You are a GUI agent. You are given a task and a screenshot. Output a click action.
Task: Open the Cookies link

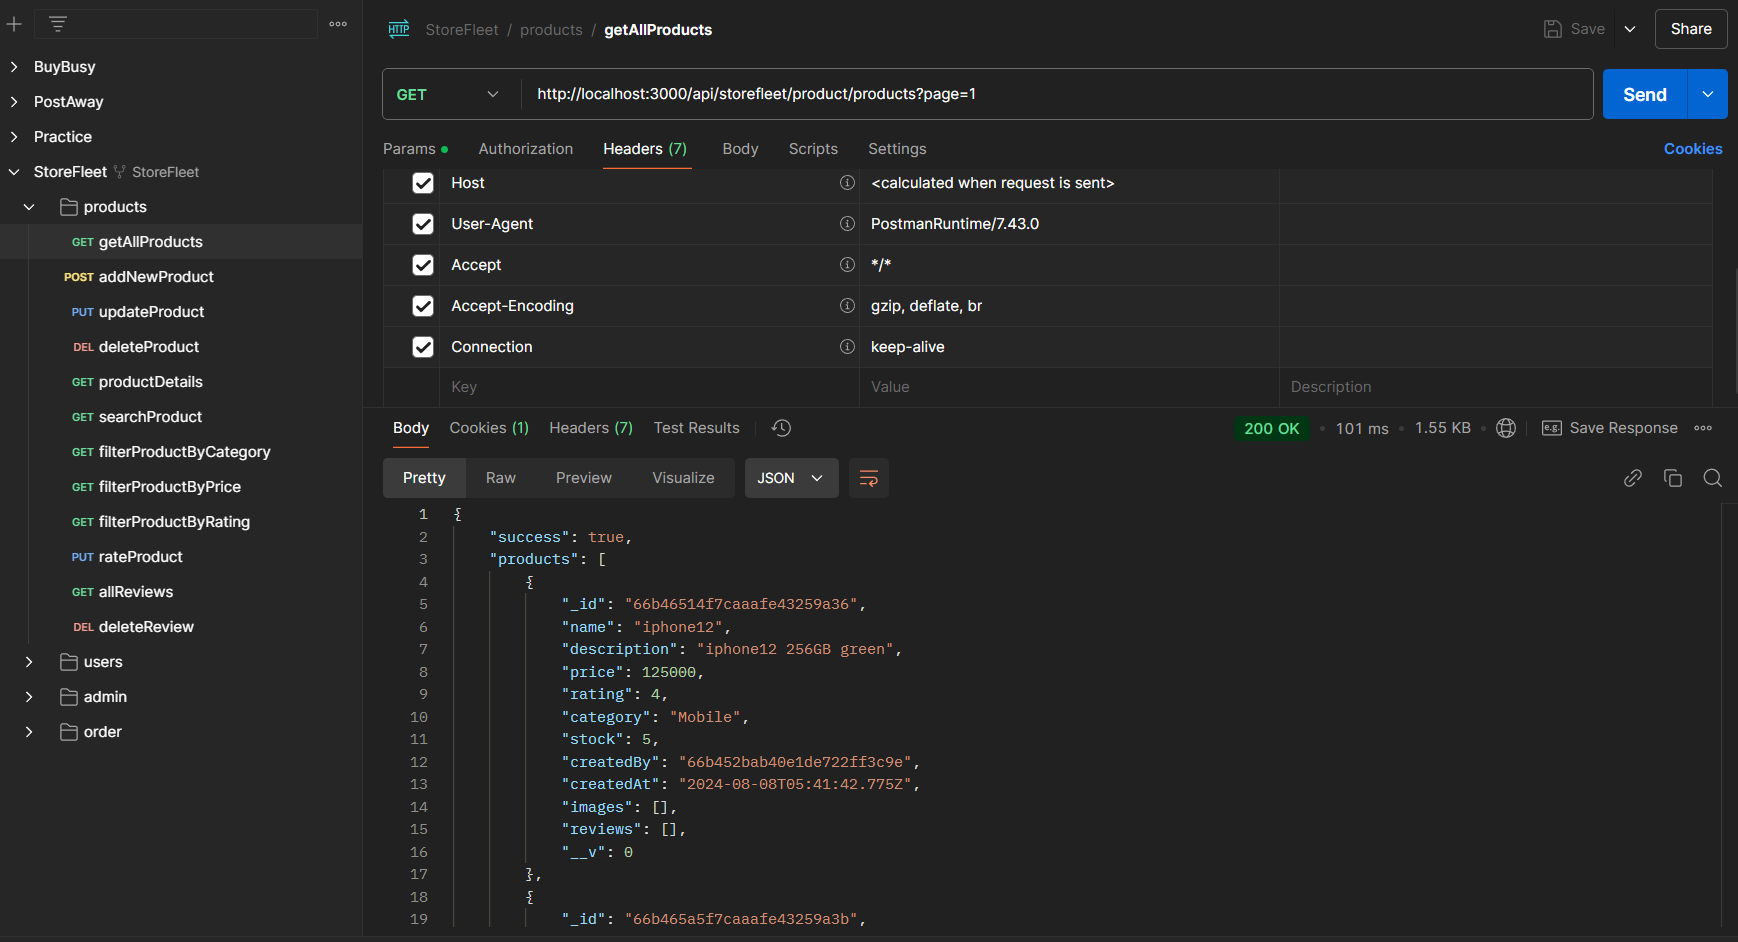[x=1693, y=148]
